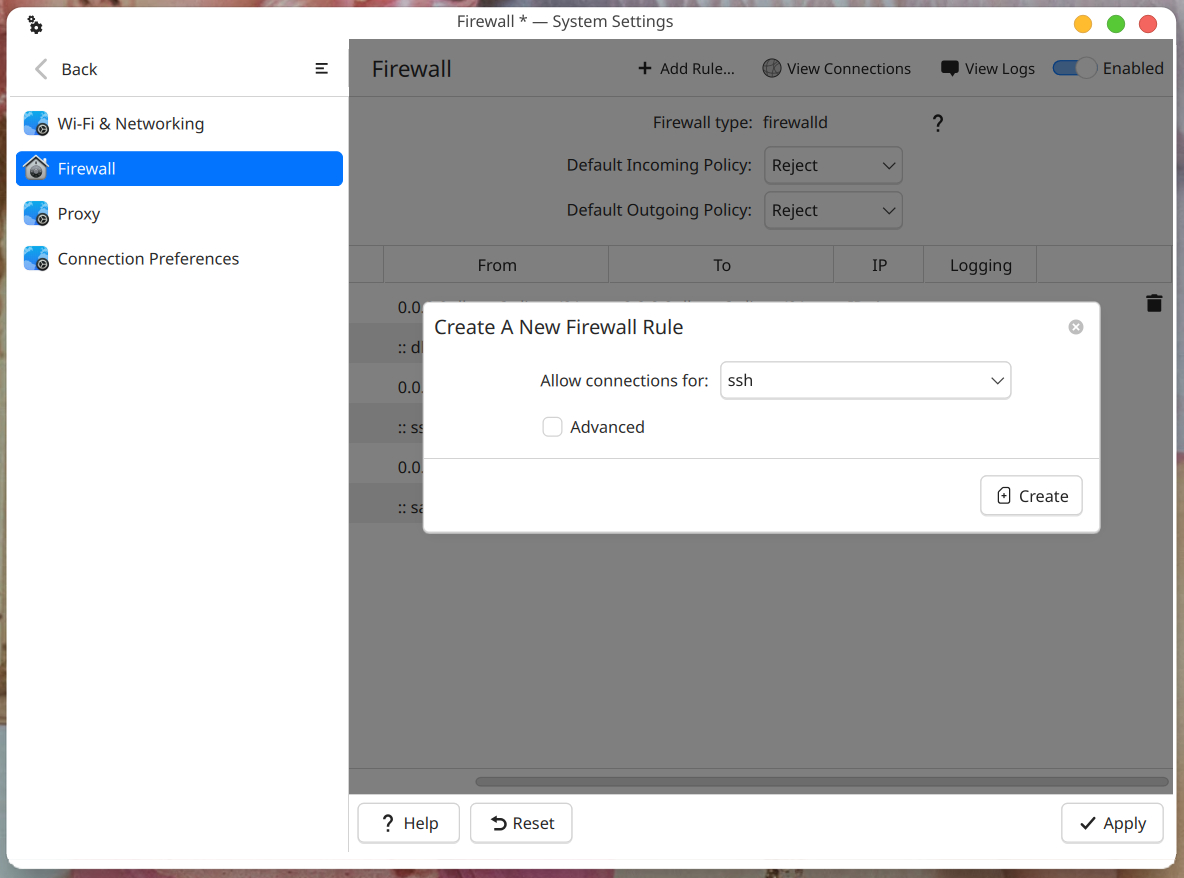Viewport: 1184px width, 878px height.
Task: Click the gear icon in title bar
Action: tap(35, 24)
